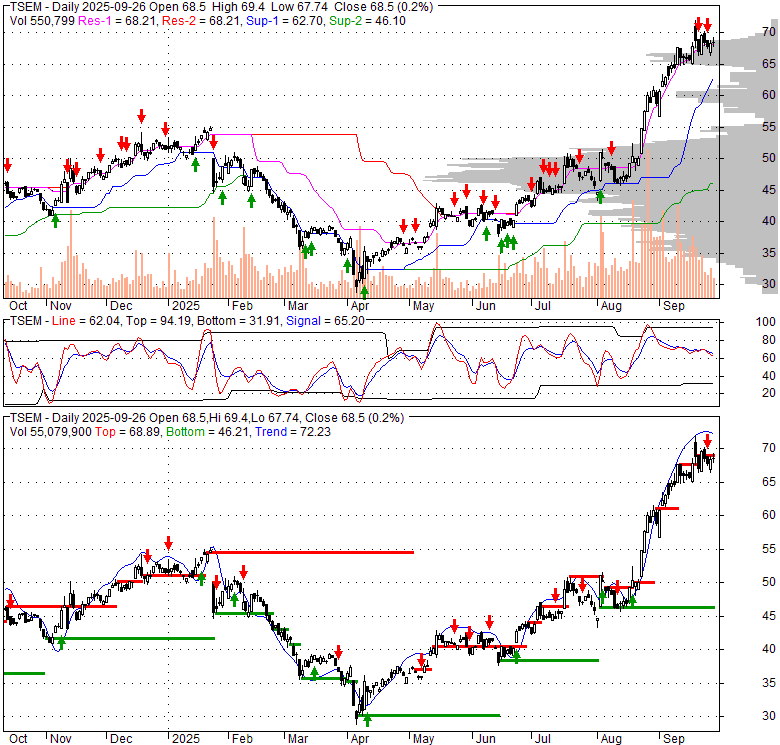780x745 pixels.
Task: Select the 30 price label on top chart
Action: pyautogui.click(x=769, y=283)
